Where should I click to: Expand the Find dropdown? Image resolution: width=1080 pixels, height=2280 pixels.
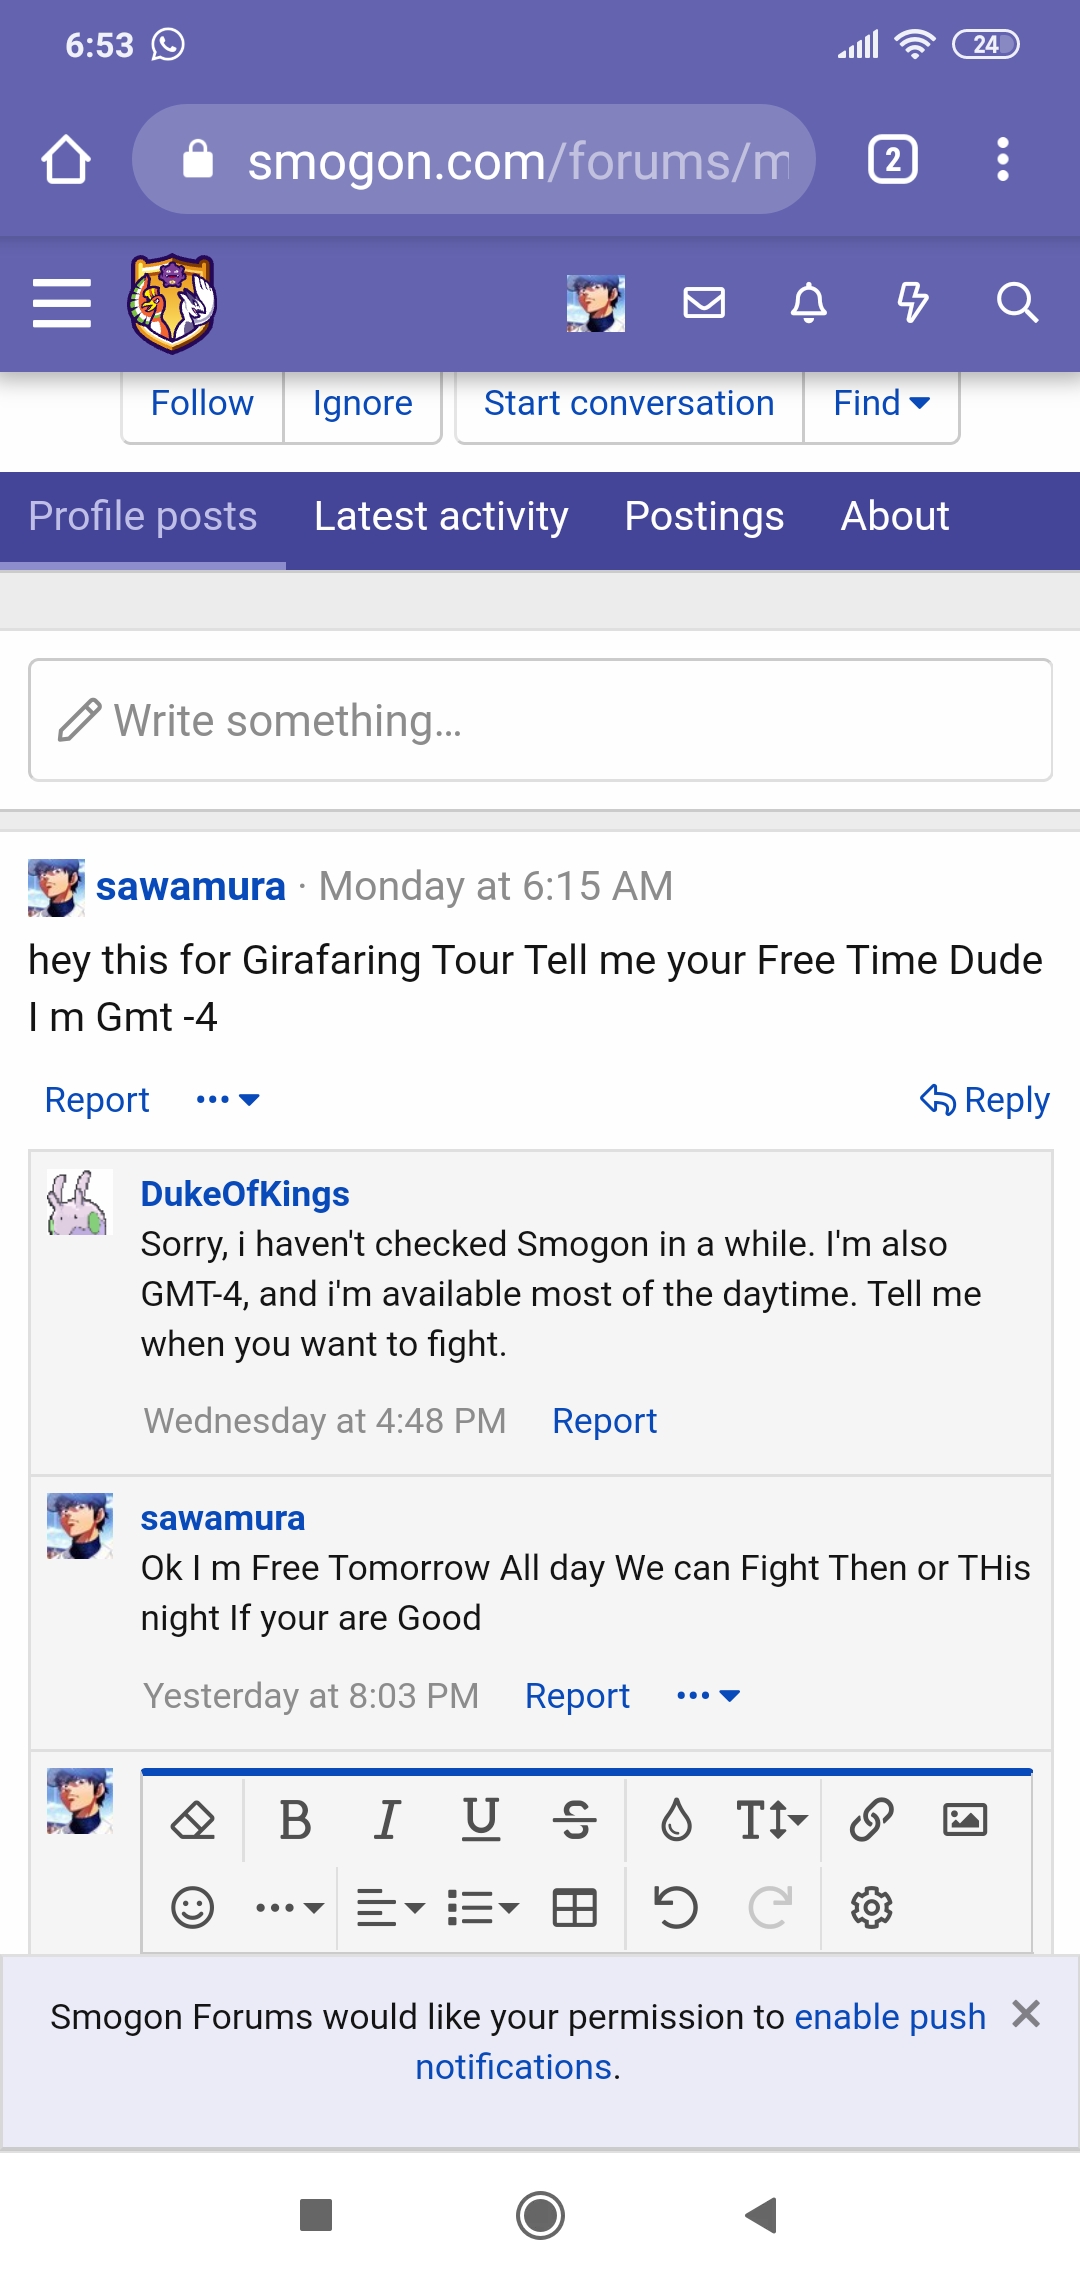click(x=880, y=403)
